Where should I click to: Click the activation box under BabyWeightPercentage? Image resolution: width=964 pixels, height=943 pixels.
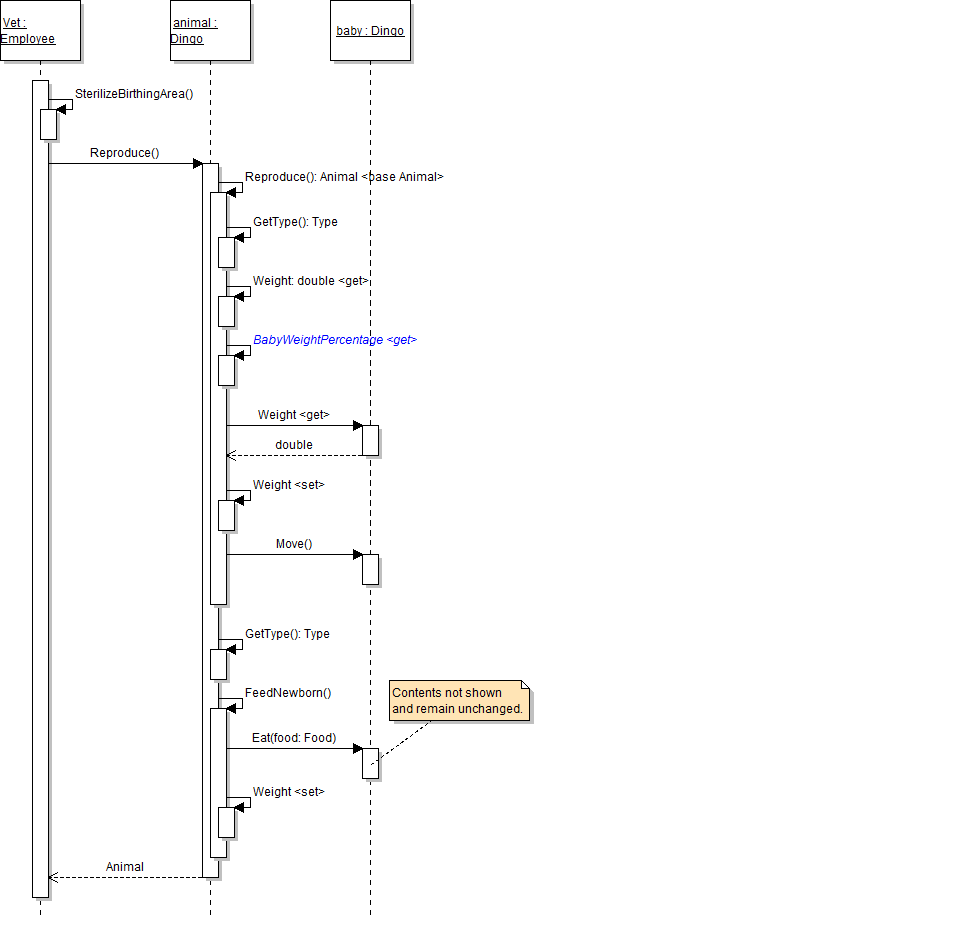[226, 370]
